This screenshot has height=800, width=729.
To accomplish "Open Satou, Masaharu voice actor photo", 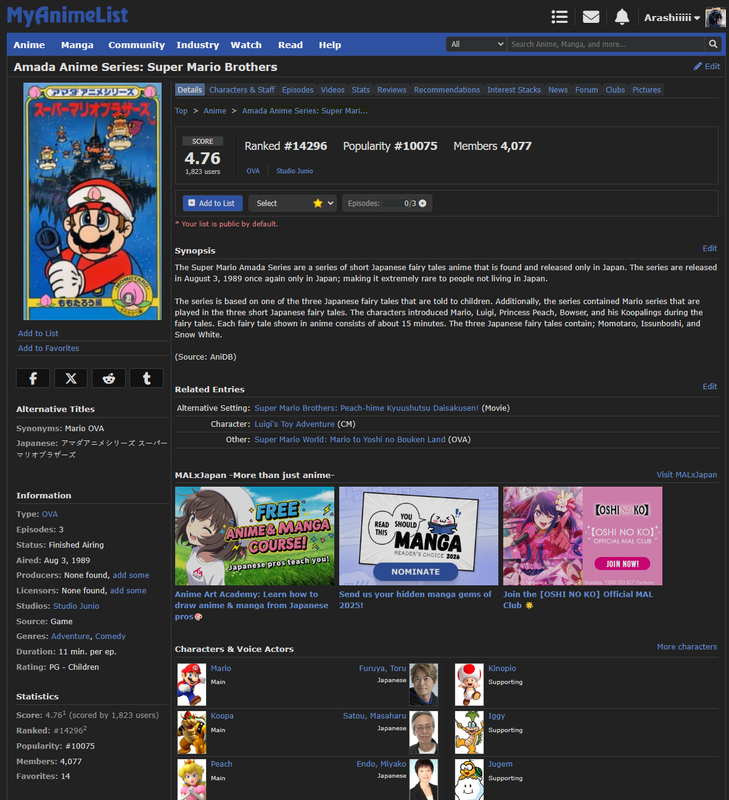I will click(x=423, y=733).
